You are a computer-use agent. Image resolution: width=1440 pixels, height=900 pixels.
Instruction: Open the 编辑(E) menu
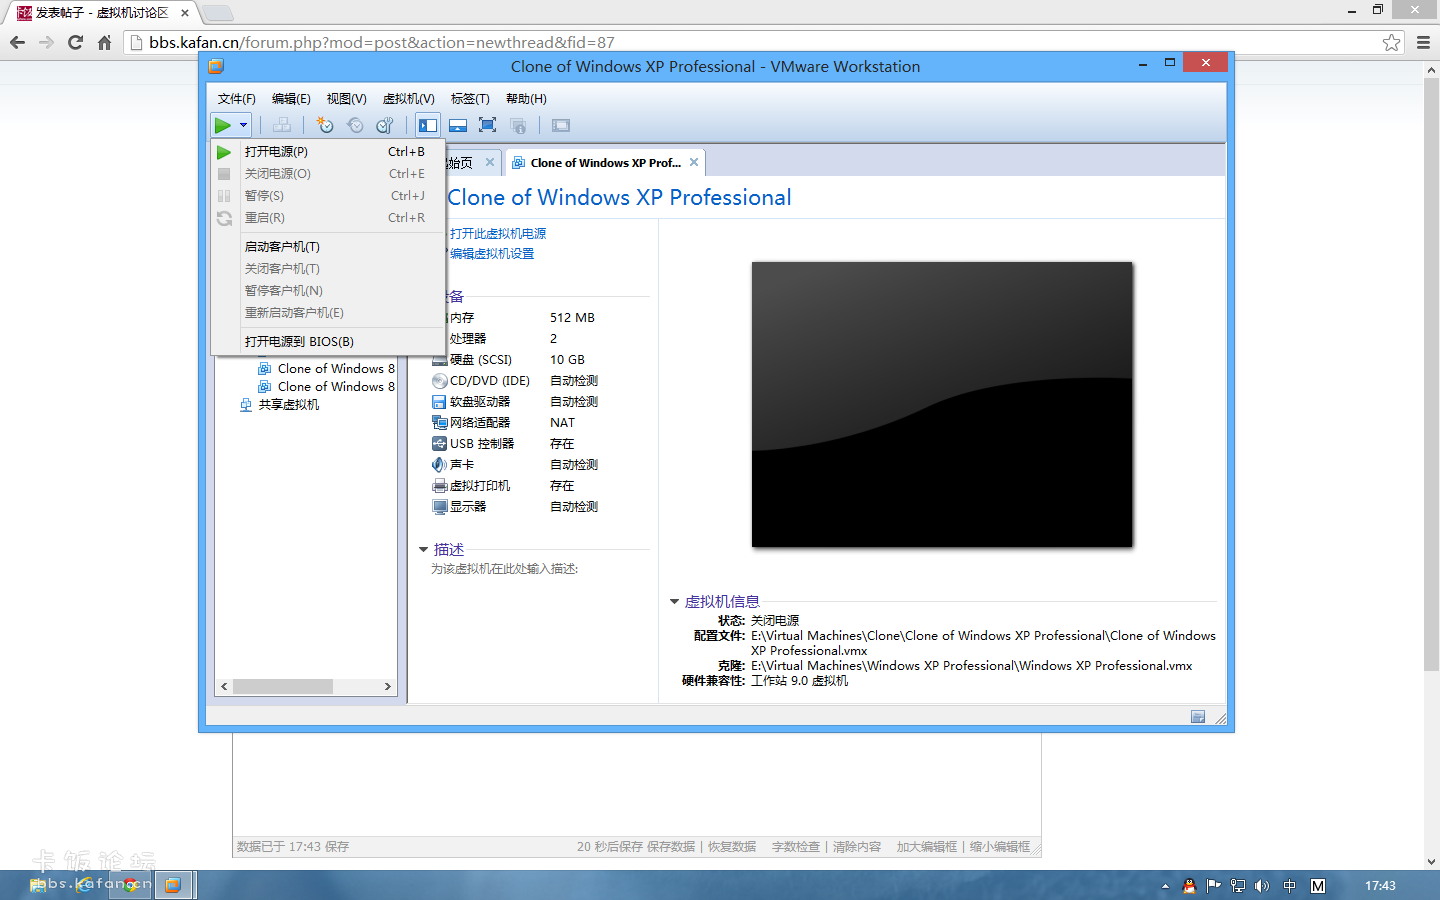(291, 99)
